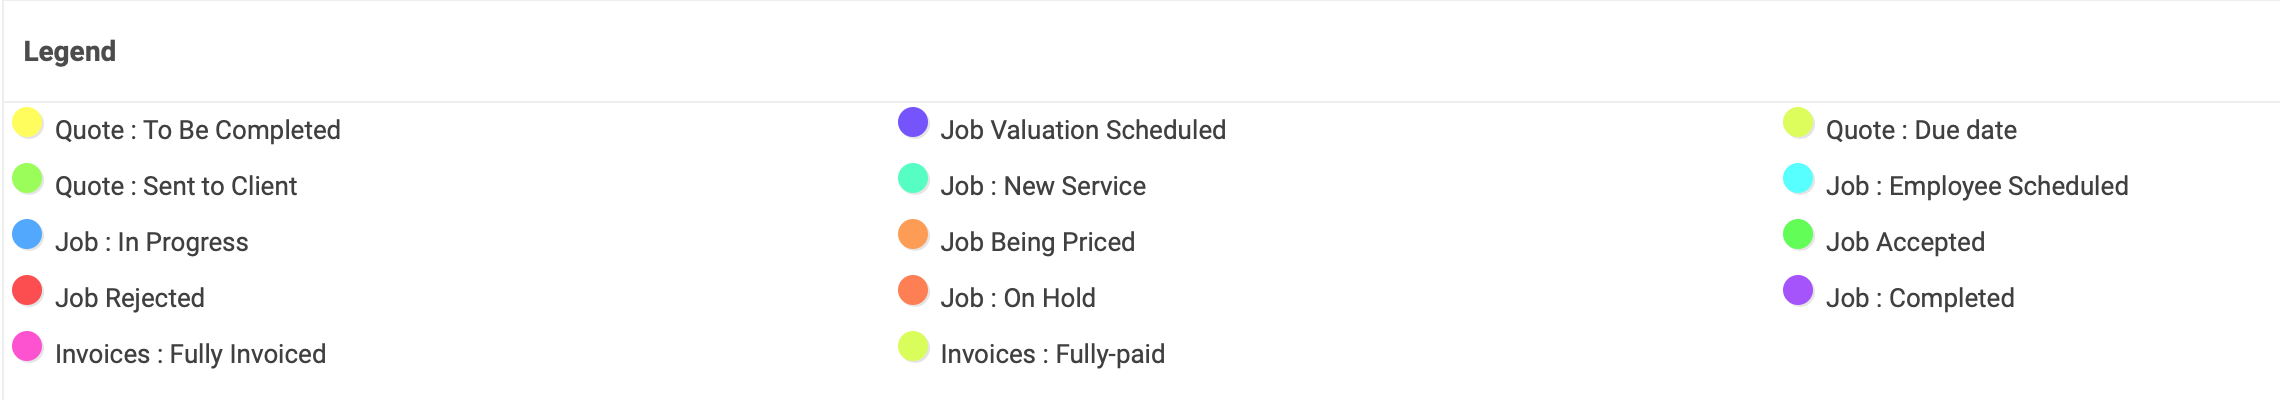Select the bright green Job Accepted dot
The width and height of the screenshot is (2280, 400).
coord(1798,235)
